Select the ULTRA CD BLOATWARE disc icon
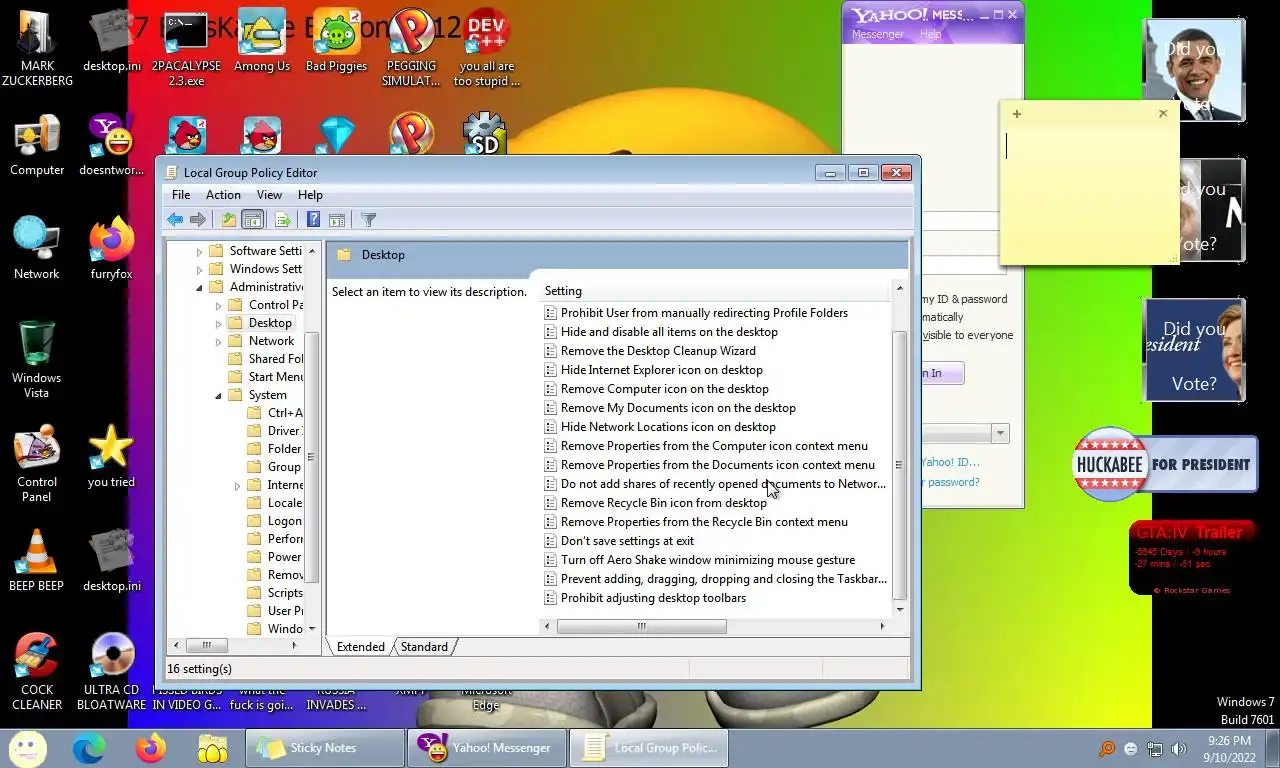 click(111, 670)
